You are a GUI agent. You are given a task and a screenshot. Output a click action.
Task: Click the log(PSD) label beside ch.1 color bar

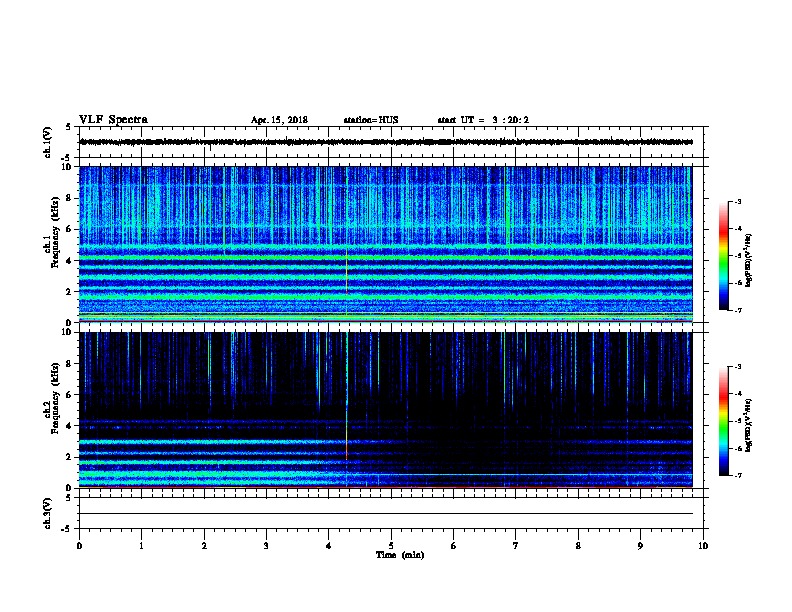(748, 260)
